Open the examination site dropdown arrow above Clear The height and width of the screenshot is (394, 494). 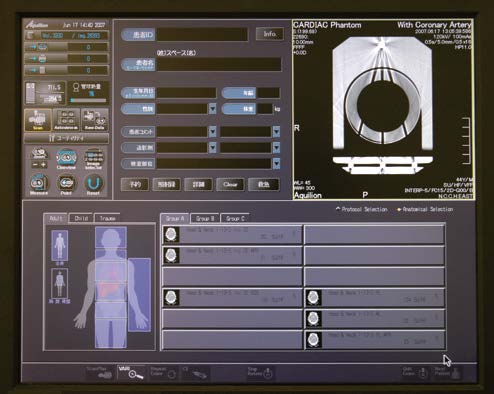pyautogui.click(x=276, y=163)
